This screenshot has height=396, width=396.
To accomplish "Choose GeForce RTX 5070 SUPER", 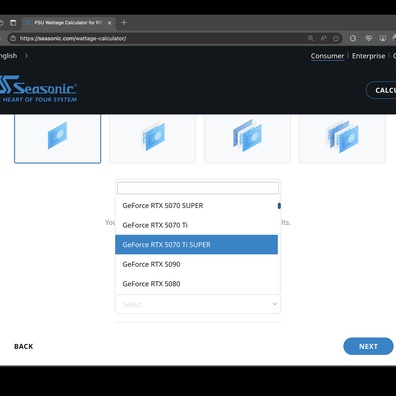I will click(x=196, y=206).
